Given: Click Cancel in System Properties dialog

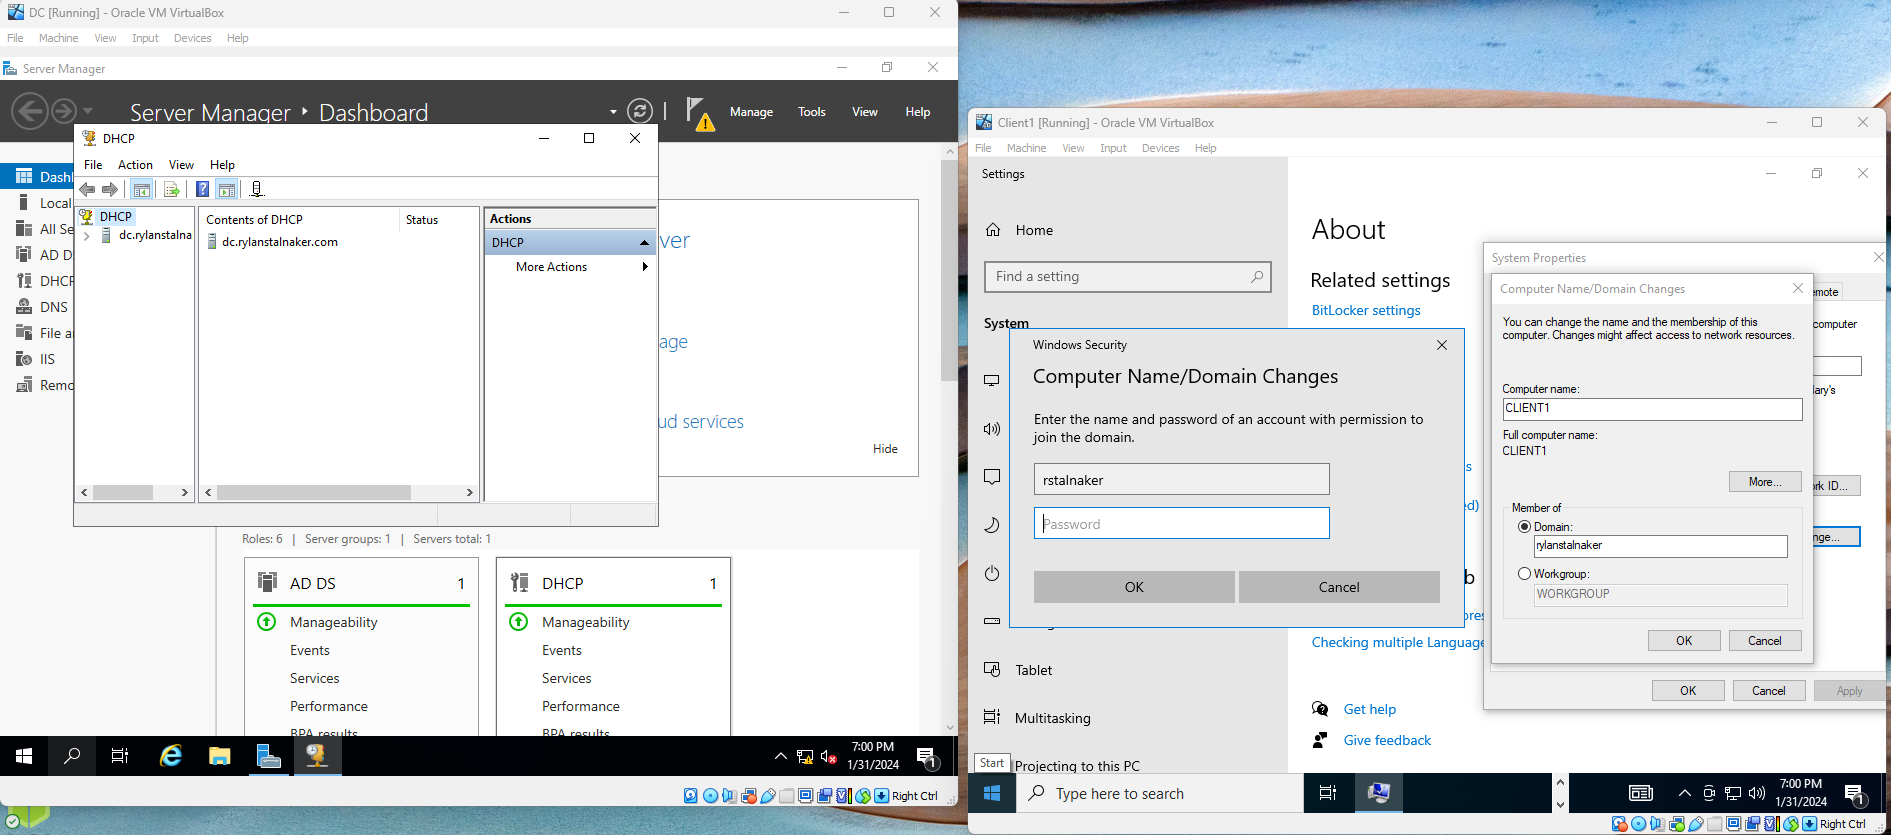Looking at the screenshot, I should click(x=1768, y=691).
